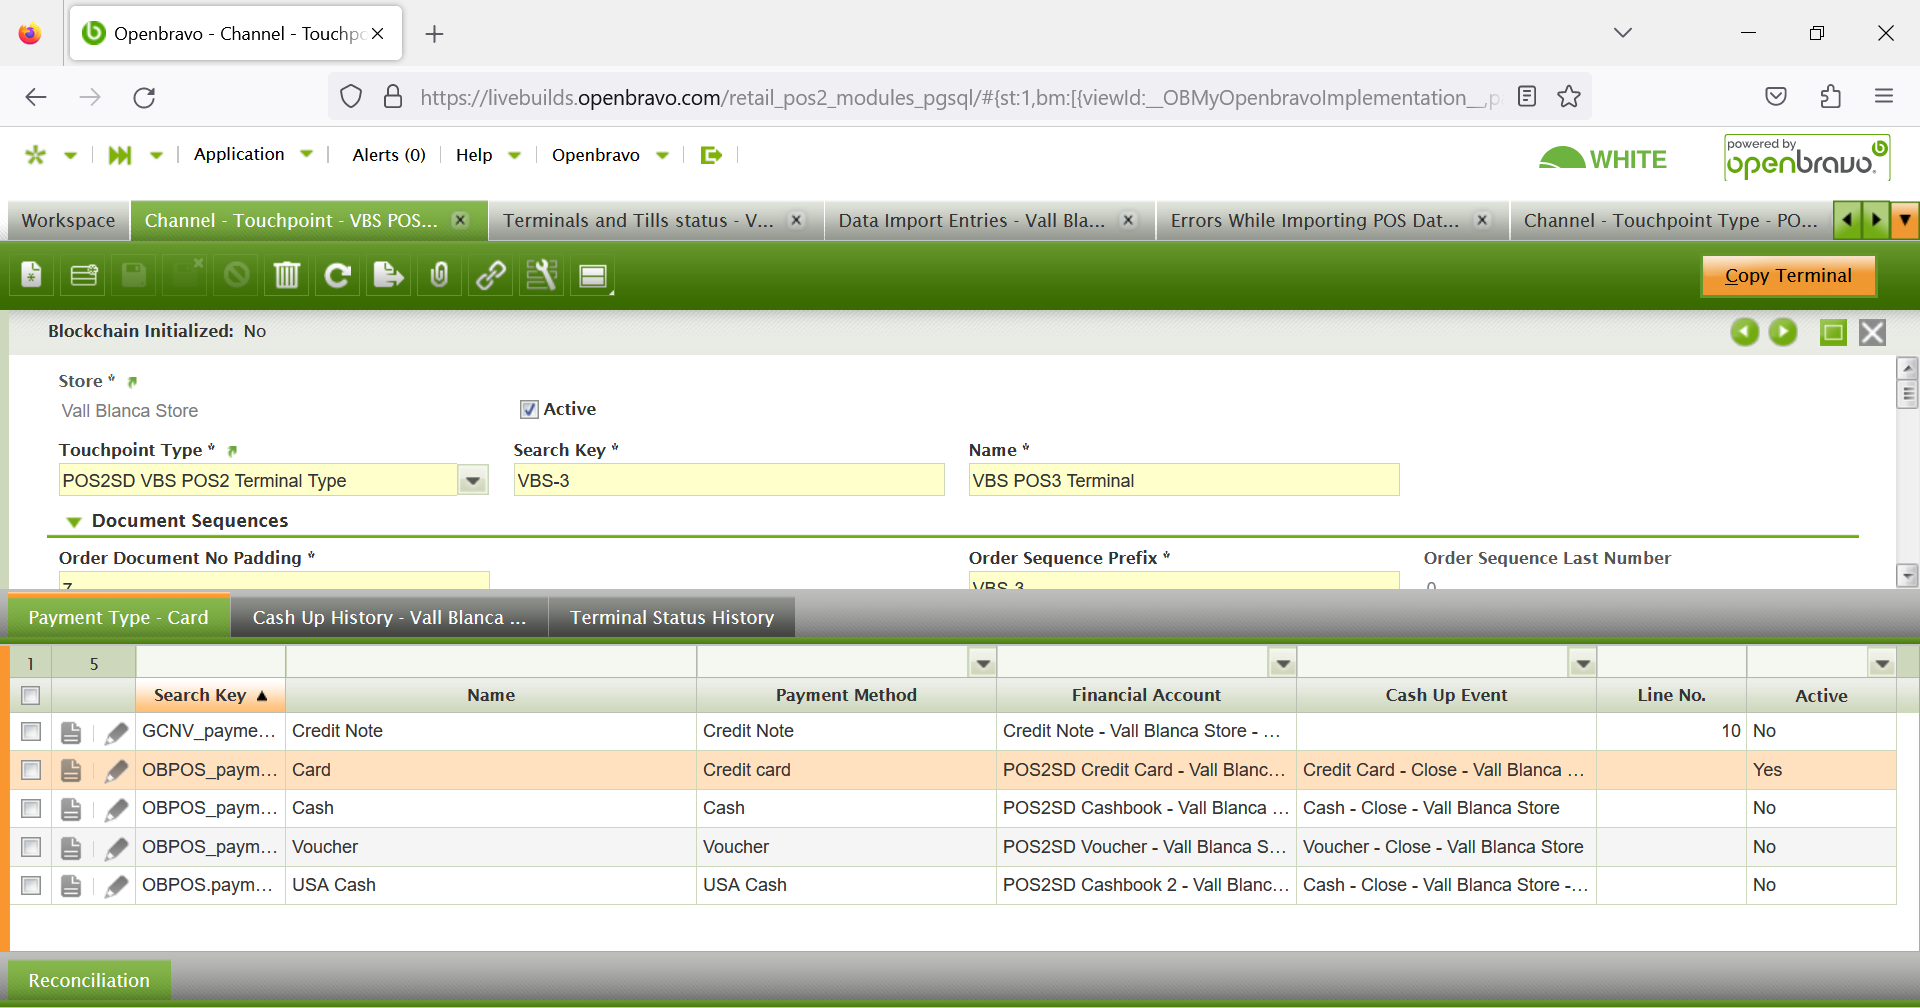Switch to Terminals and Tills status tab
Image resolution: width=1920 pixels, height=1008 pixels.
click(x=638, y=221)
